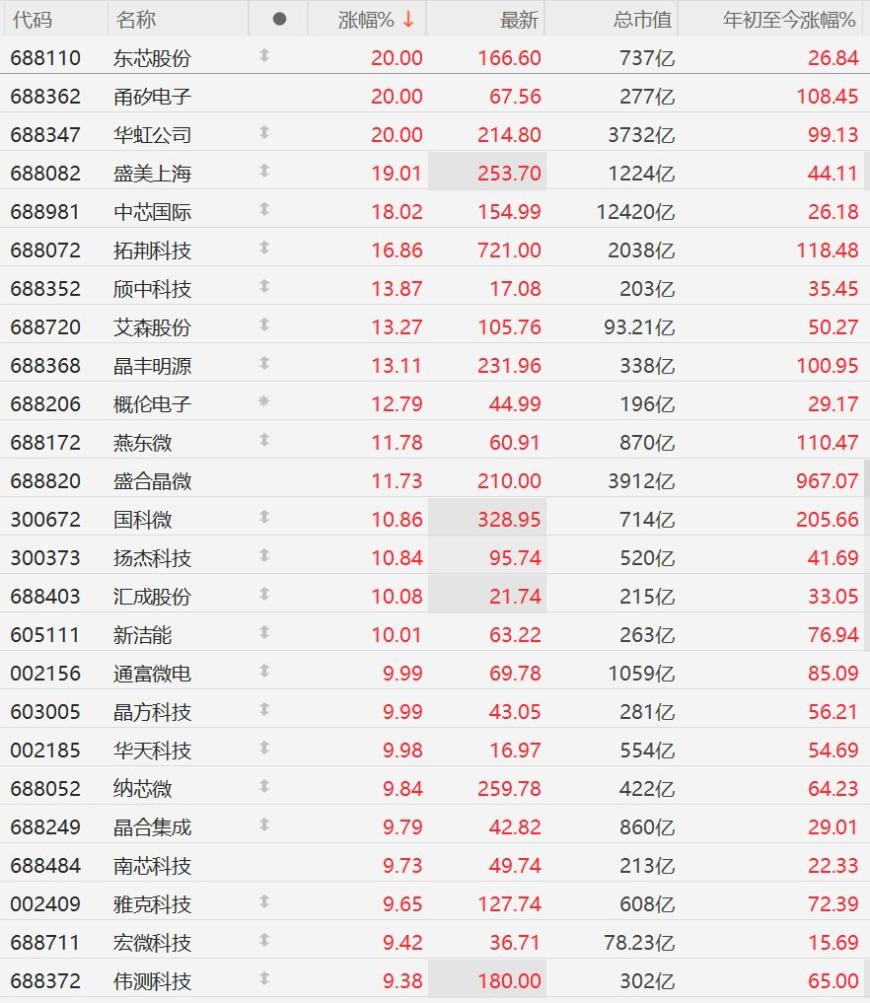Click the arrow marker icon for 拓荆科技
Viewport: 870px width, 1003px height.
coord(264,248)
